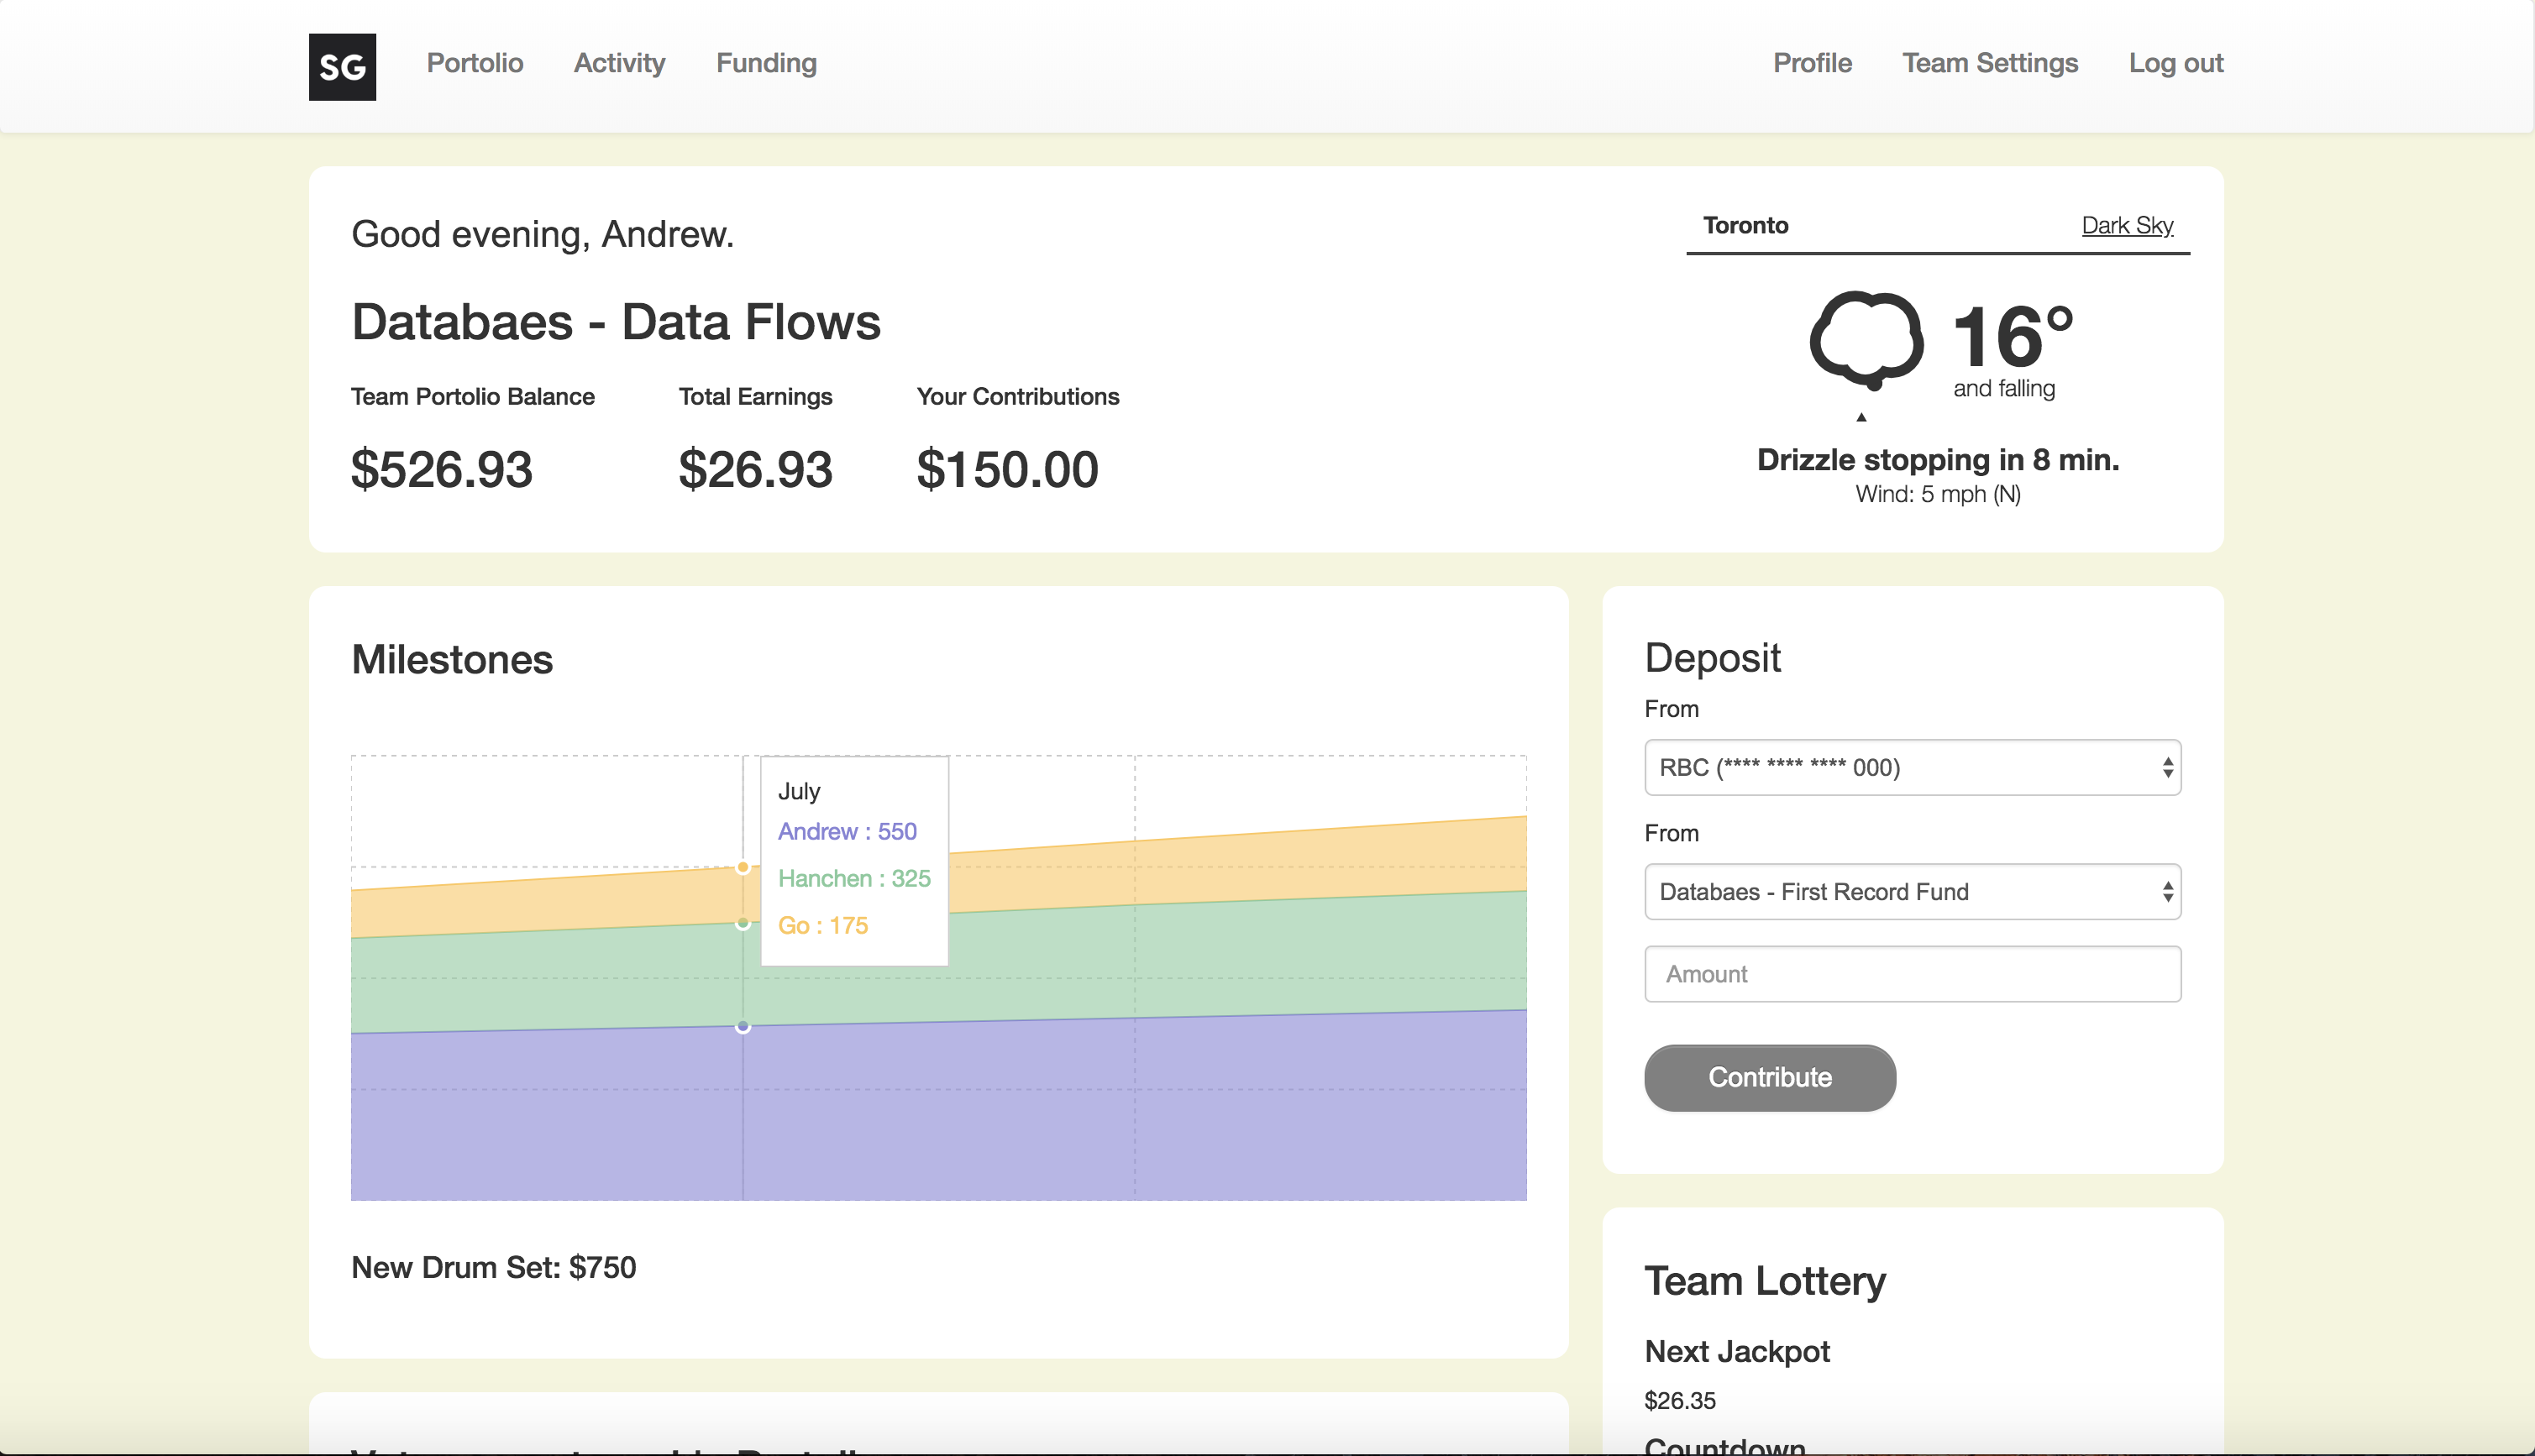The width and height of the screenshot is (2535, 1456).
Task: Open the Funding section
Action: coord(766,63)
